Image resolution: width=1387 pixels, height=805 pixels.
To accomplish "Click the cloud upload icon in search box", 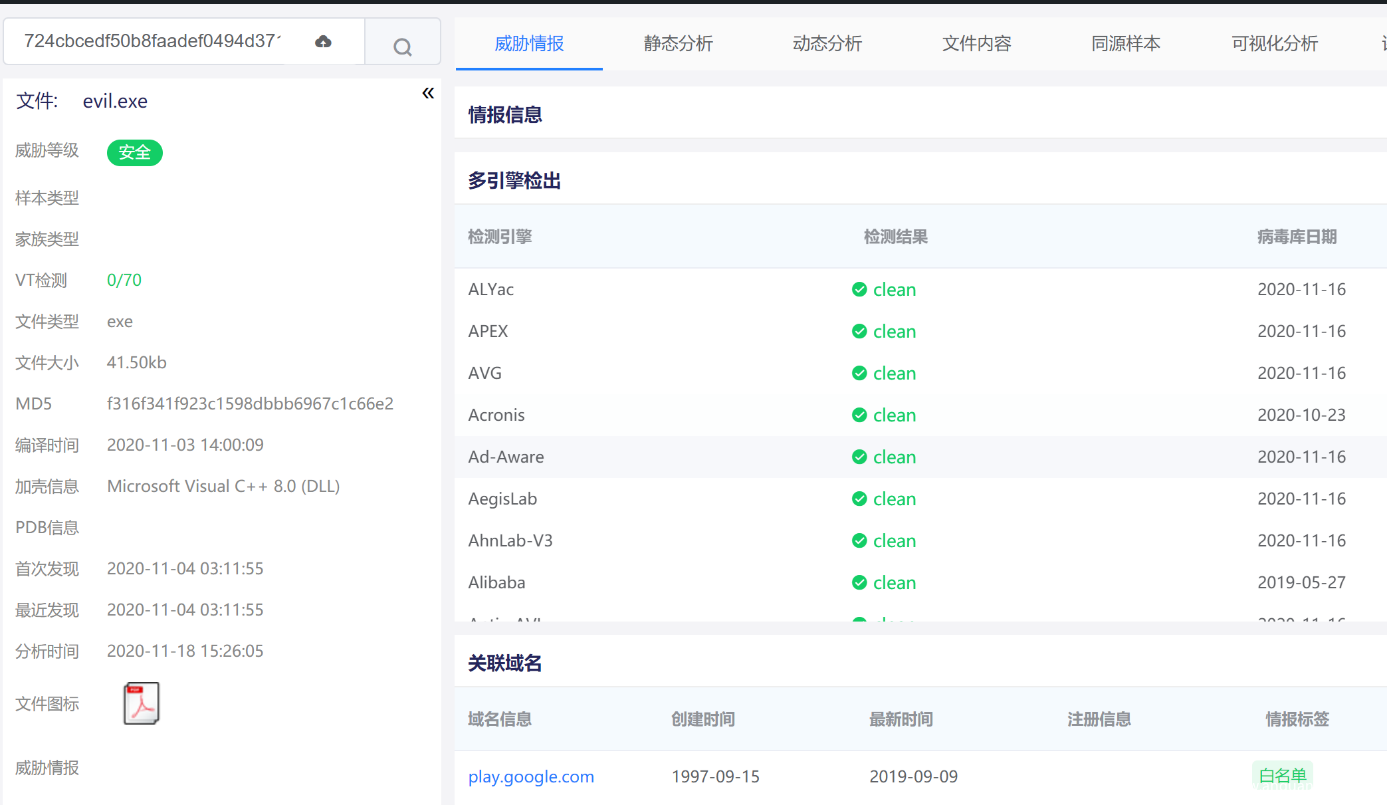I will point(323,42).
